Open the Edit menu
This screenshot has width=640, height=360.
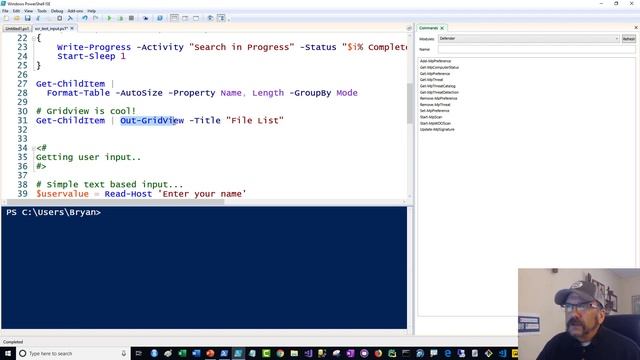[x=16, y=11]
